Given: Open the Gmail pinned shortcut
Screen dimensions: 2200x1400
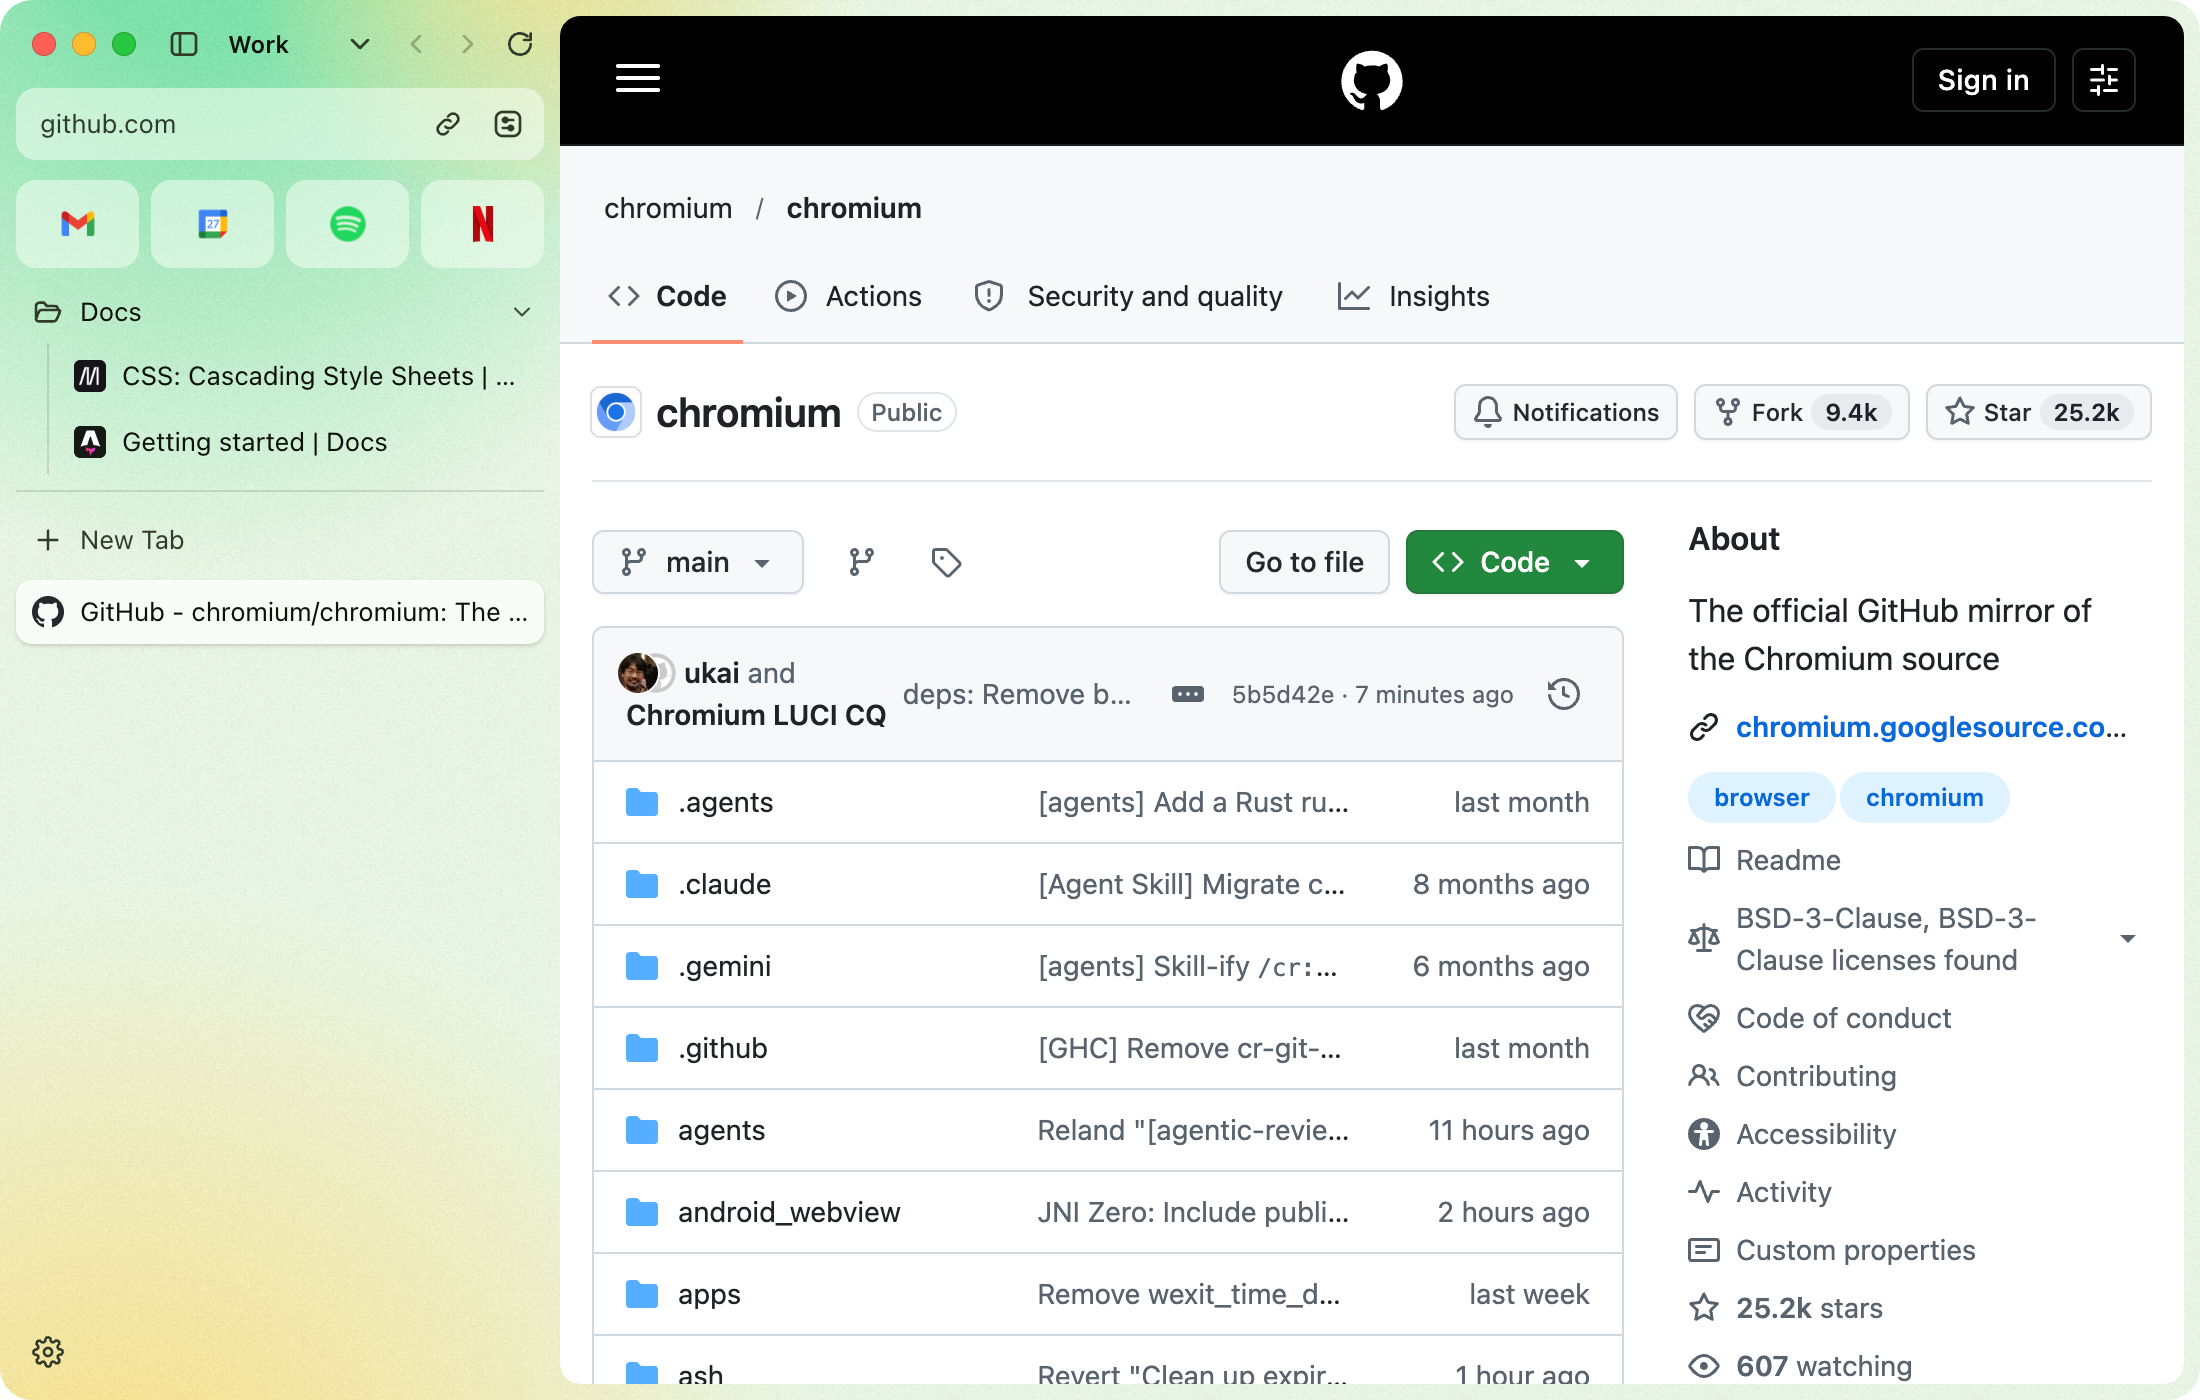Looking at the screenshot, I should [78, 224].
